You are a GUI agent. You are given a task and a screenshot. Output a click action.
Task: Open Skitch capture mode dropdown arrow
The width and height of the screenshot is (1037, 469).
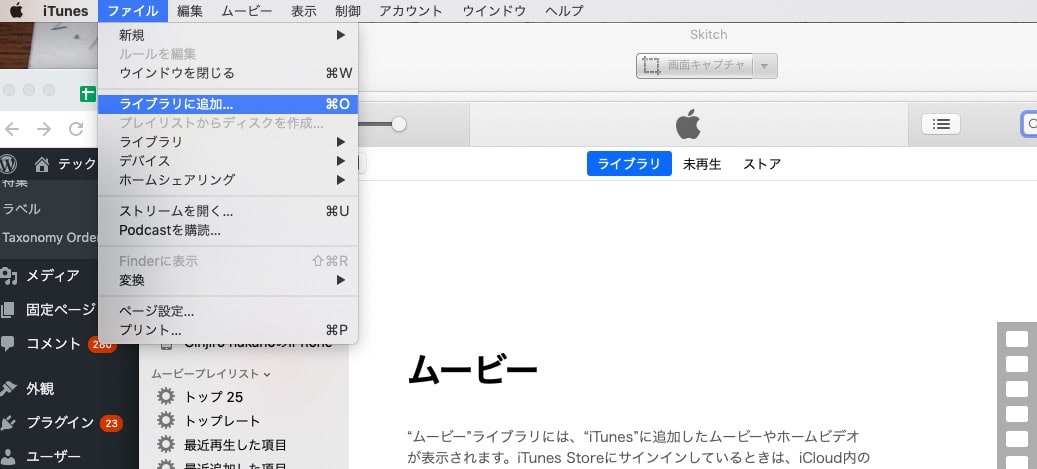(x=765, y=66)
